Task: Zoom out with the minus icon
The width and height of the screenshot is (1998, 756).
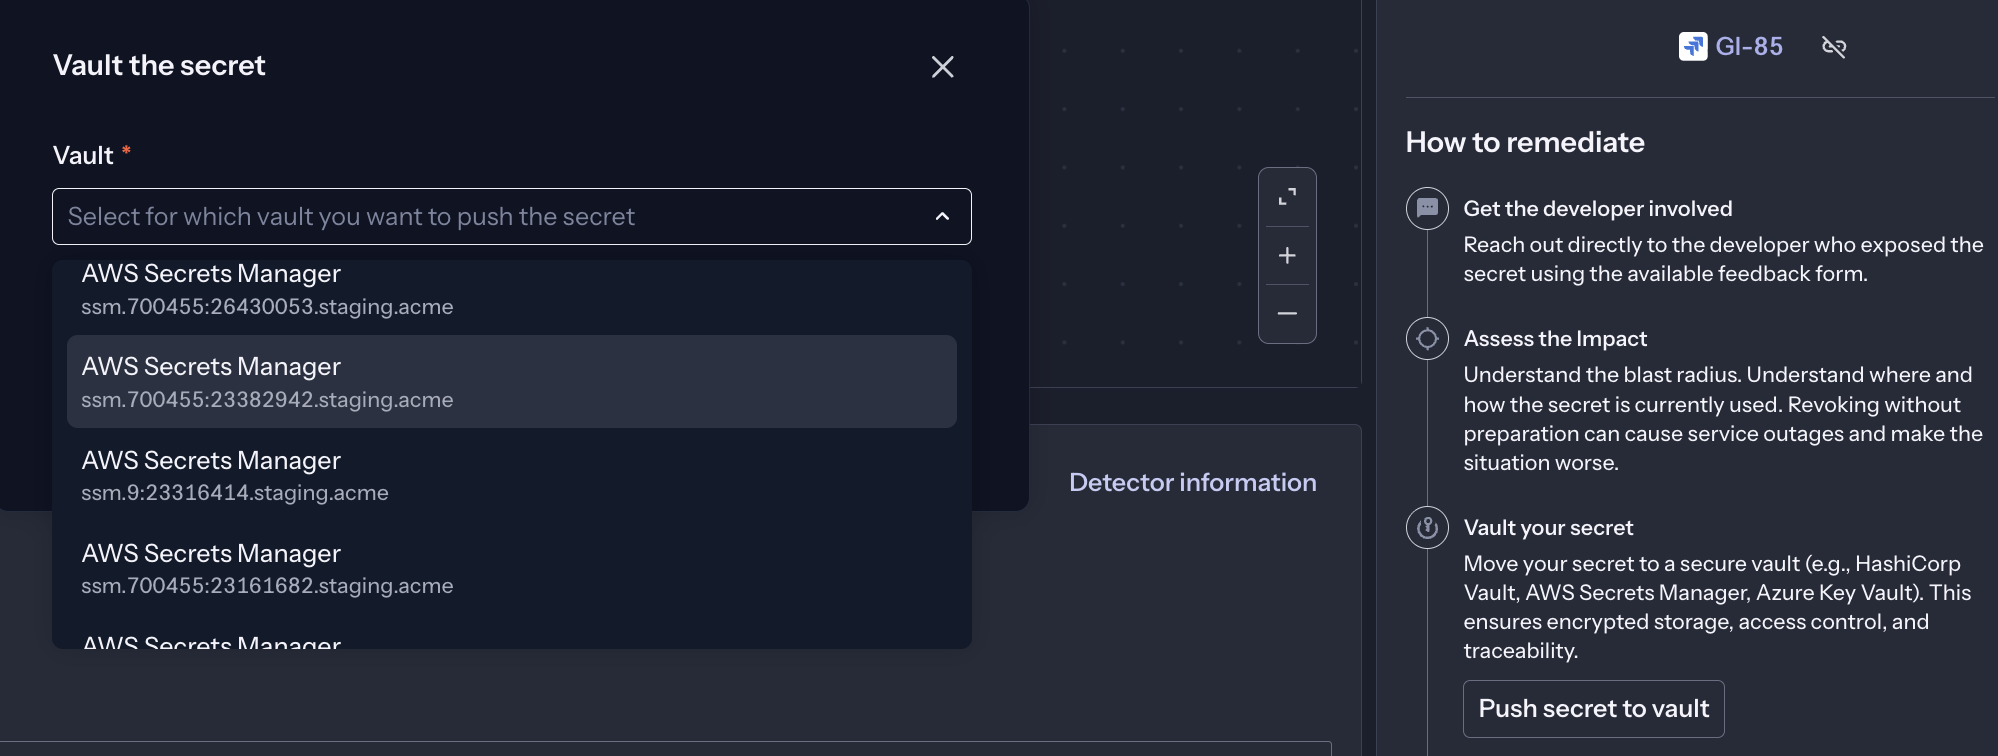Action: 1287,314
